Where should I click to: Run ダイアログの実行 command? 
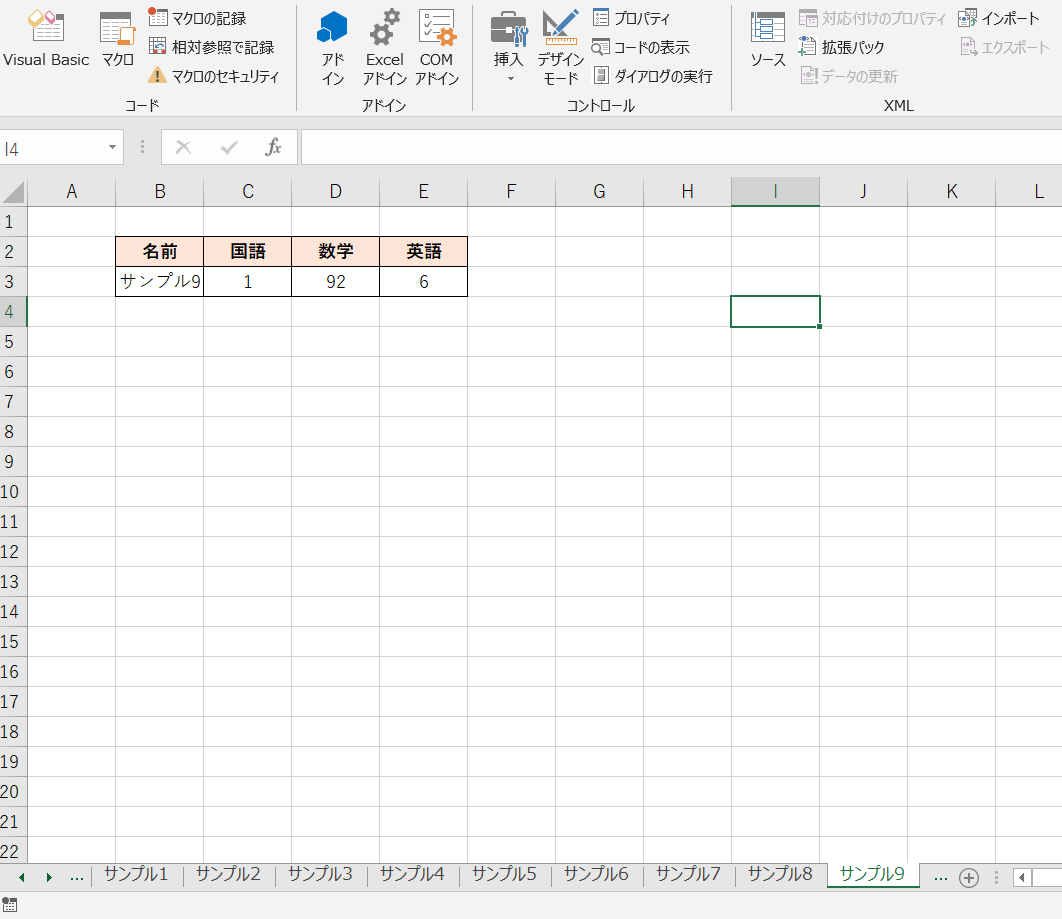point(653,76)
